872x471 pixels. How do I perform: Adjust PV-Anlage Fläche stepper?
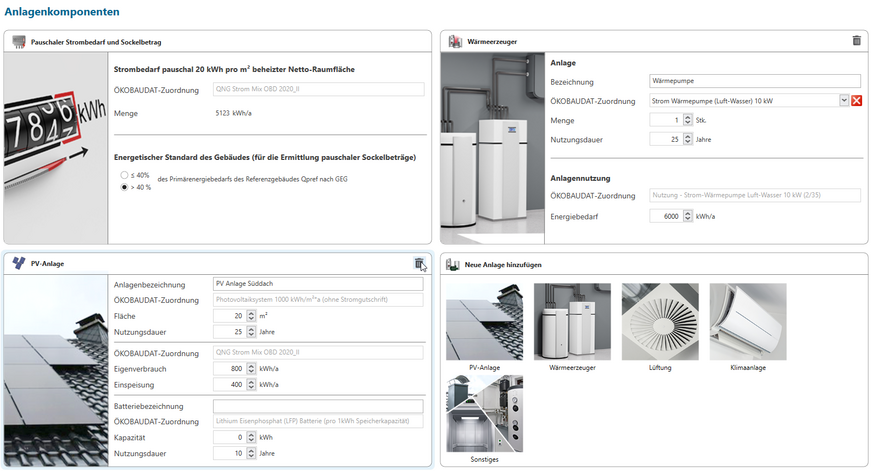coord(249,316)
